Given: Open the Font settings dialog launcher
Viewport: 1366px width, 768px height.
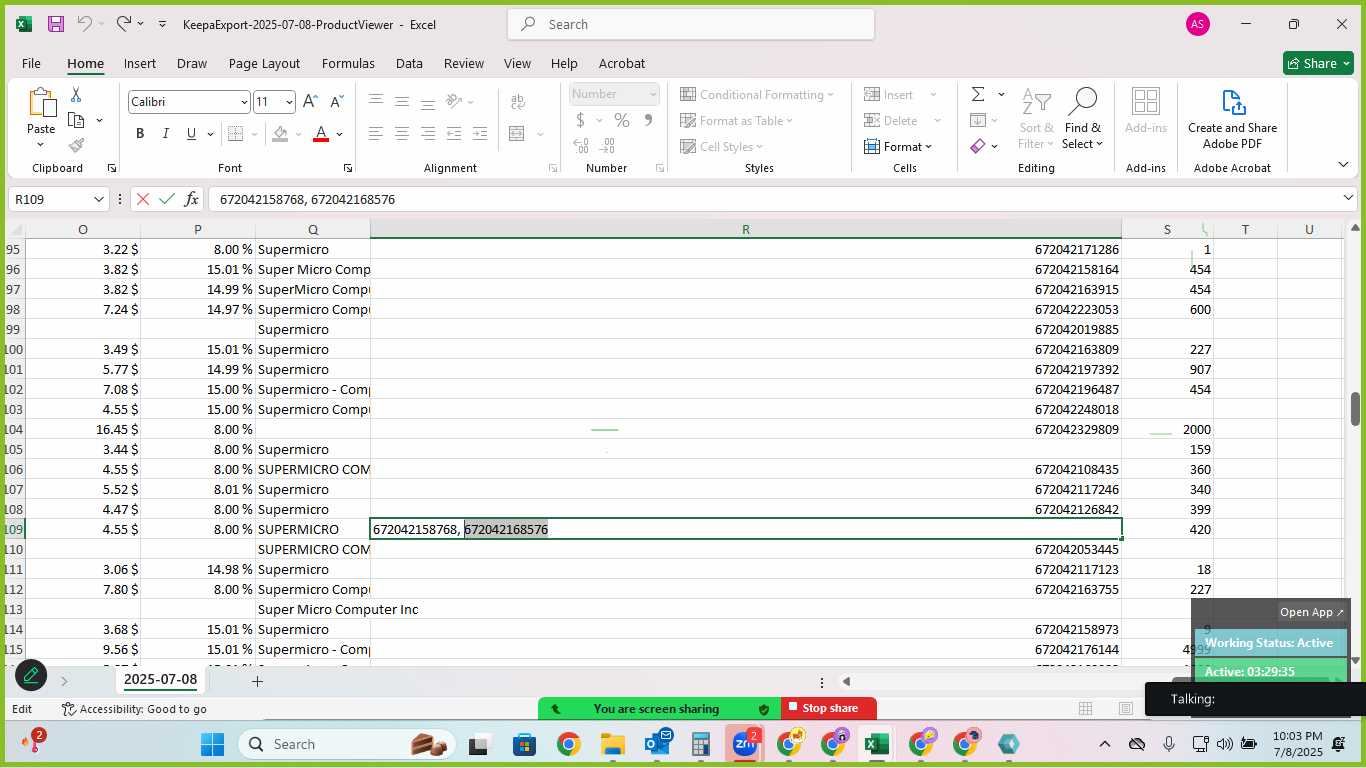Looking at the screenshot, I should click(348, 168).
